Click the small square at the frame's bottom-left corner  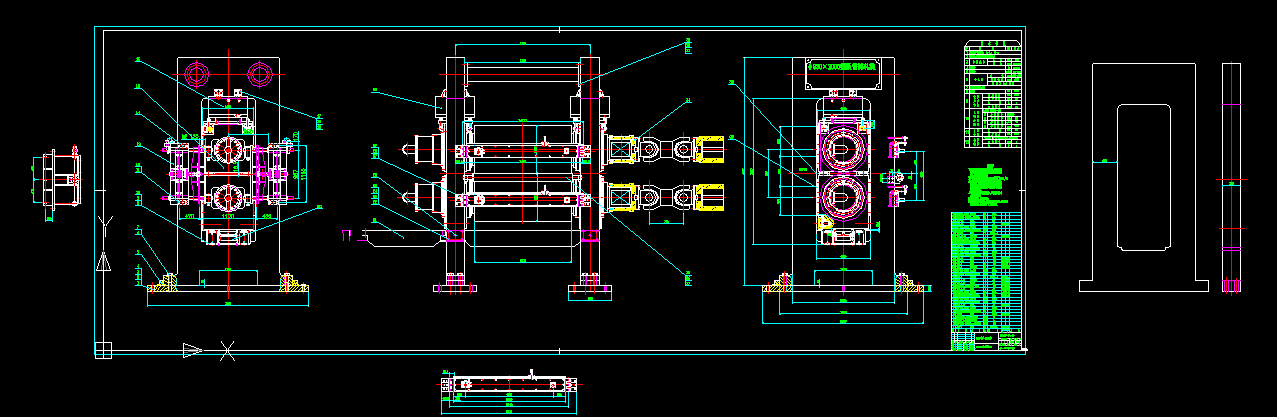(x=102, y=349)
